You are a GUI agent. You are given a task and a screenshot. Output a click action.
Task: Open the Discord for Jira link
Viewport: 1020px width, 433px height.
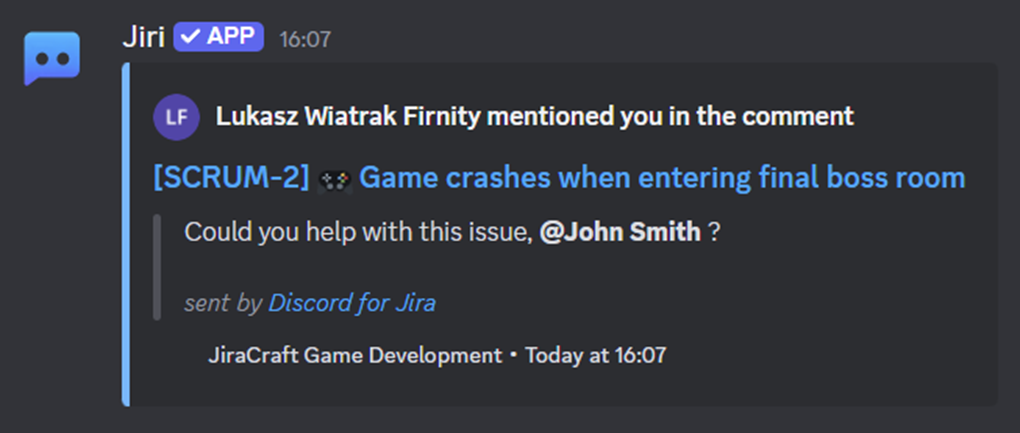click(x=352, y=303)
